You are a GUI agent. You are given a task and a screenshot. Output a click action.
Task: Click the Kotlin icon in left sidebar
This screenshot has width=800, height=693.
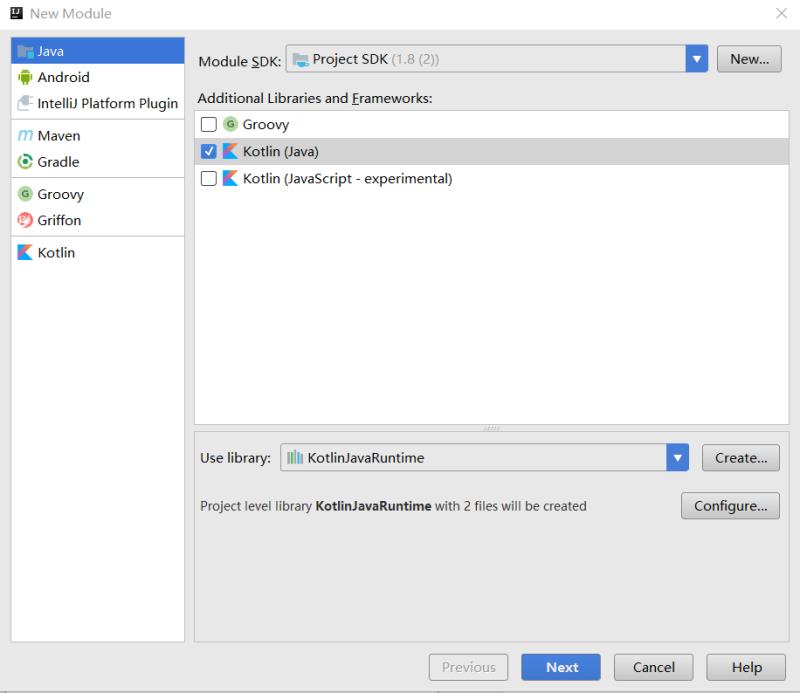click(25, 253)
